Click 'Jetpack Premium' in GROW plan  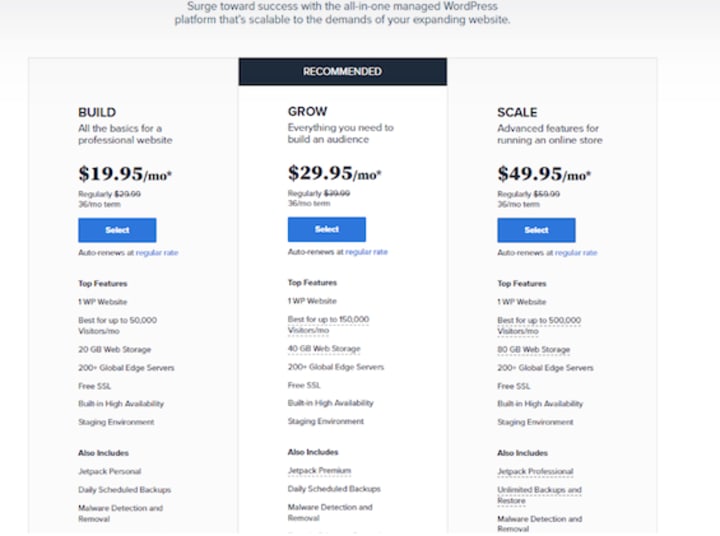point(320,470)
